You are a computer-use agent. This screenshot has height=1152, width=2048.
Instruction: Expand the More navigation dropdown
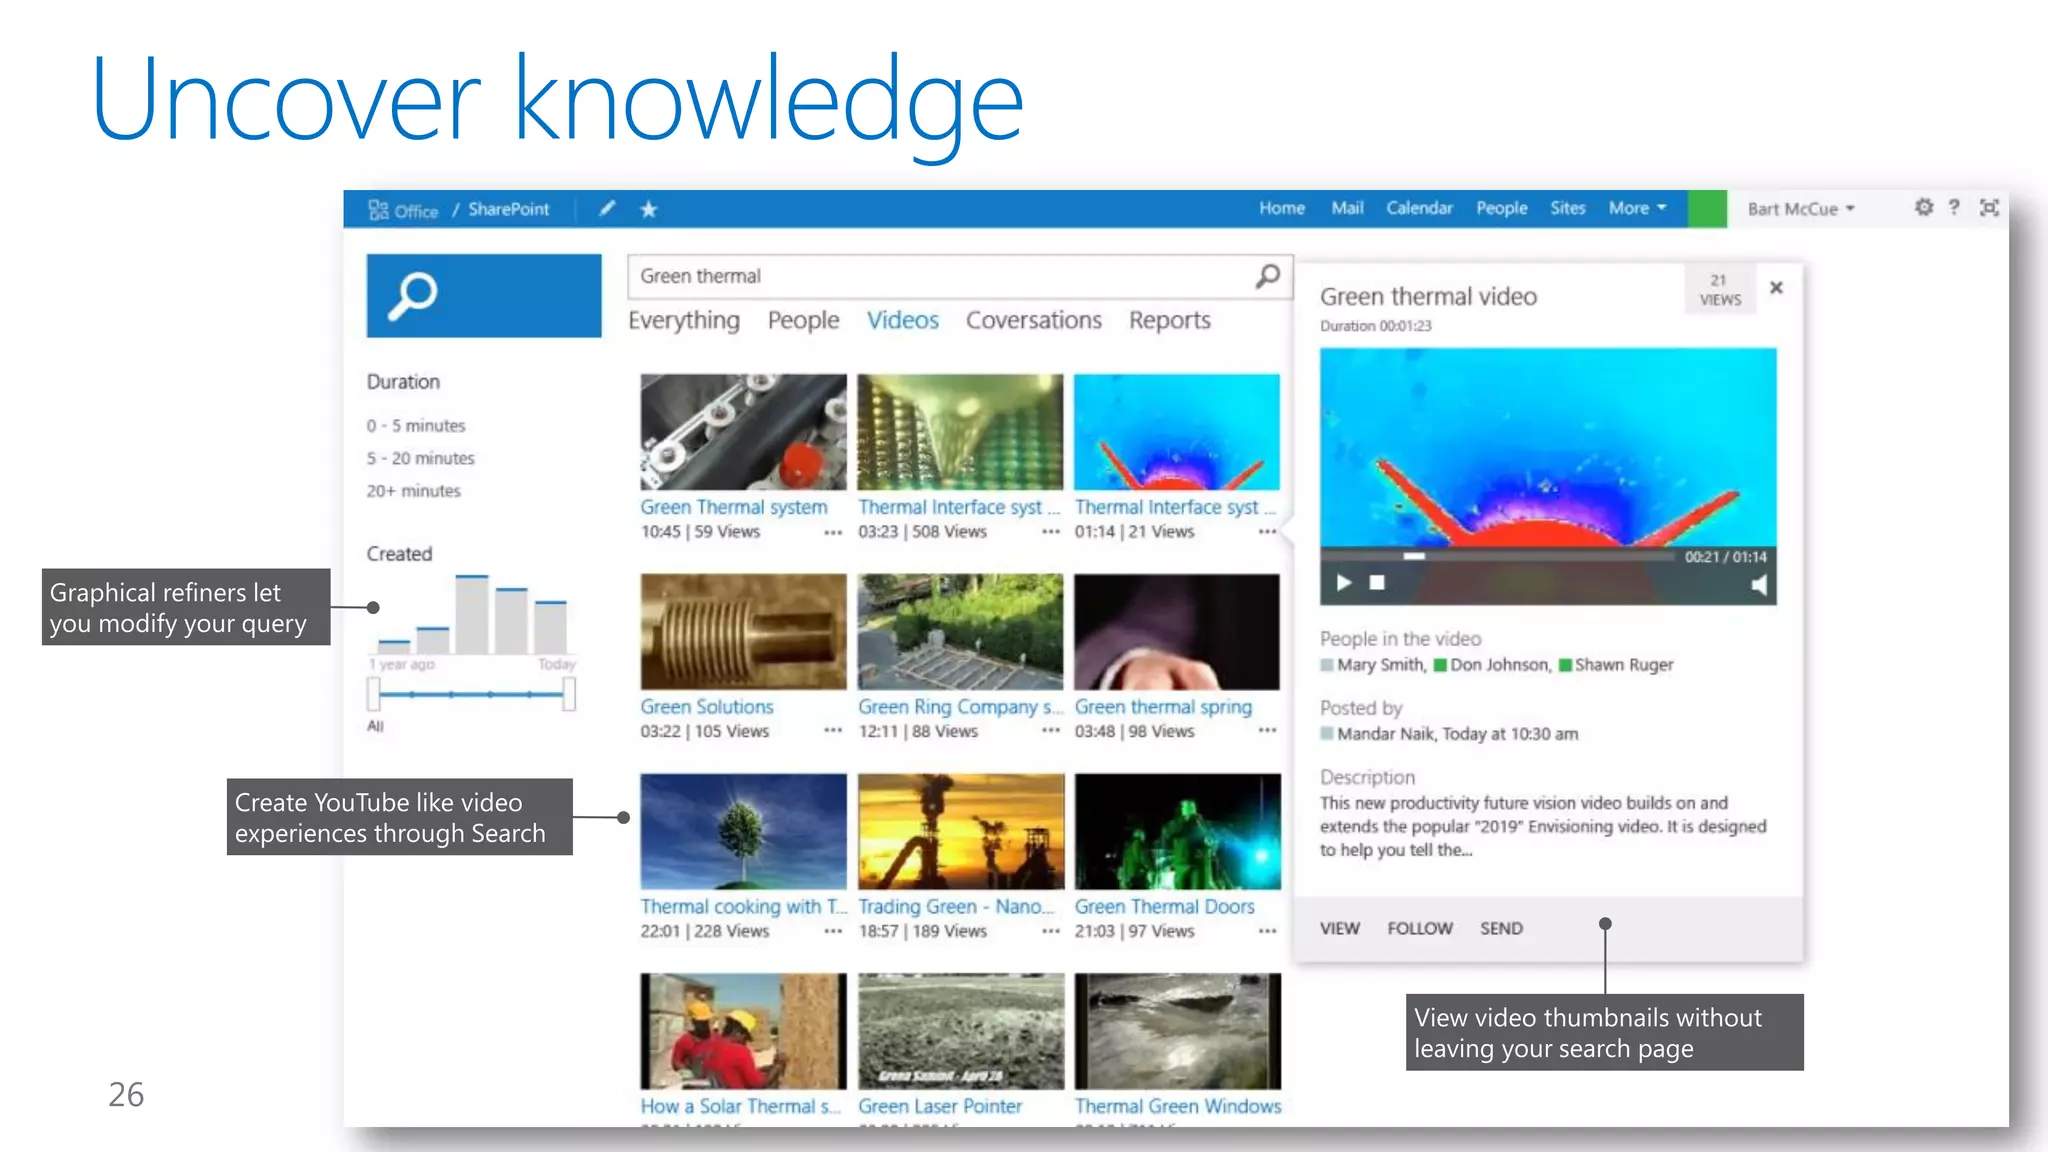pos(1637,208)
